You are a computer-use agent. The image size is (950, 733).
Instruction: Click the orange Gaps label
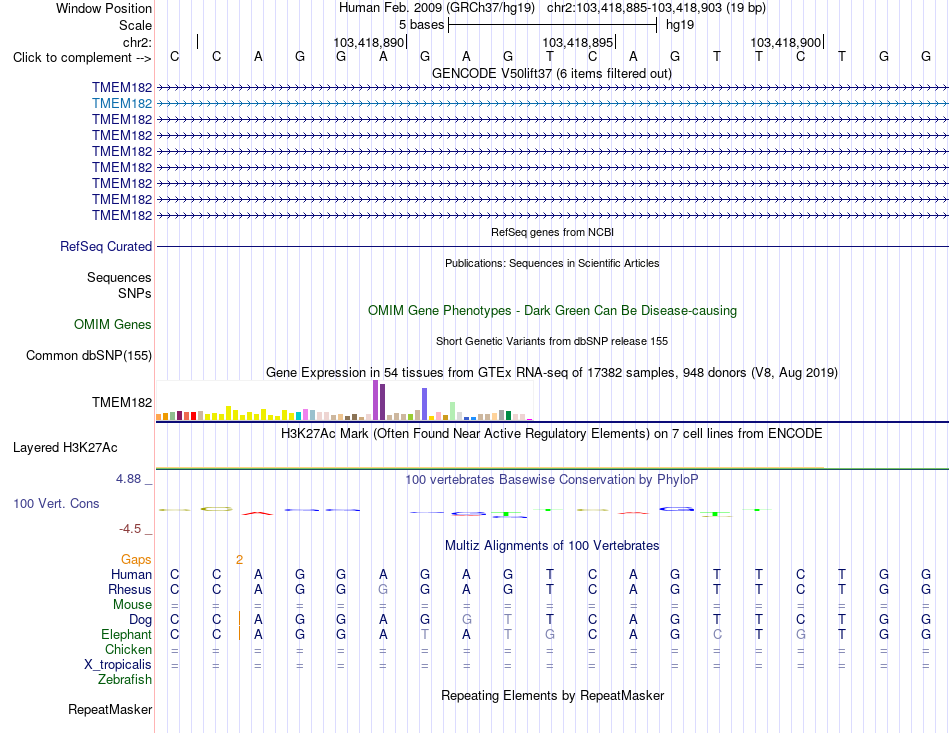coord(136,559)
